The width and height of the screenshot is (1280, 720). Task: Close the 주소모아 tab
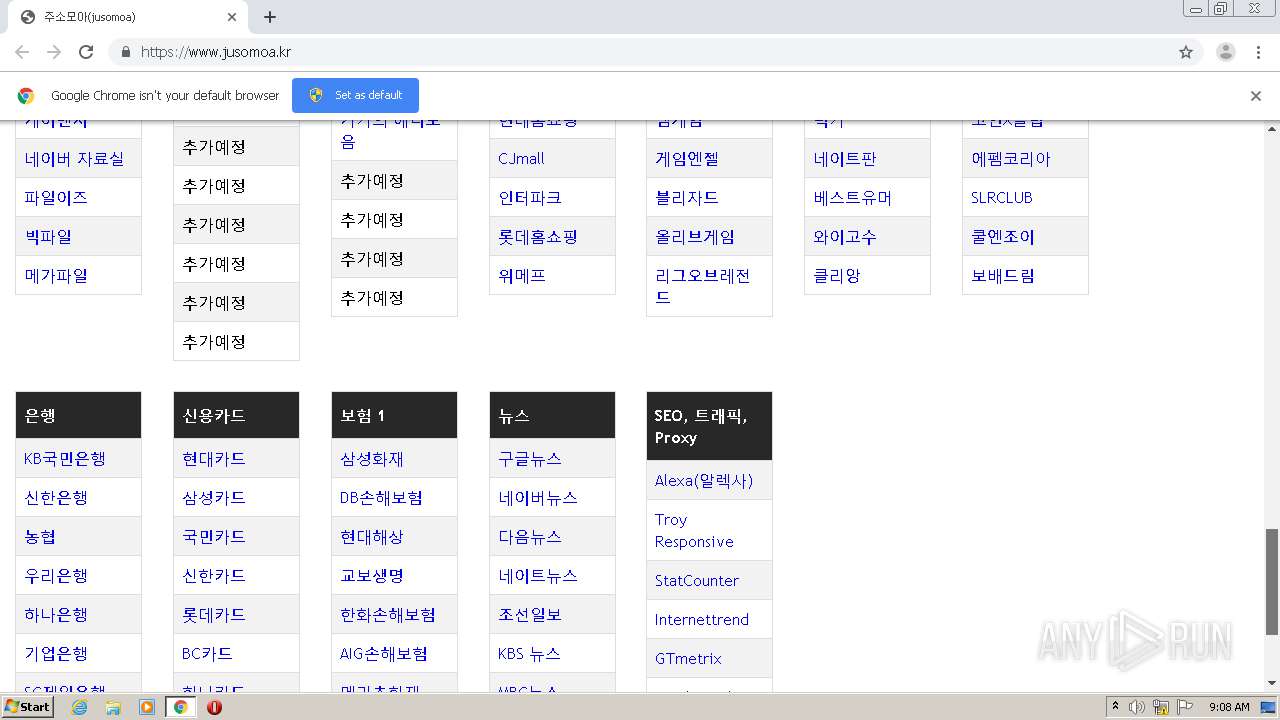click(x=232, y=17)
